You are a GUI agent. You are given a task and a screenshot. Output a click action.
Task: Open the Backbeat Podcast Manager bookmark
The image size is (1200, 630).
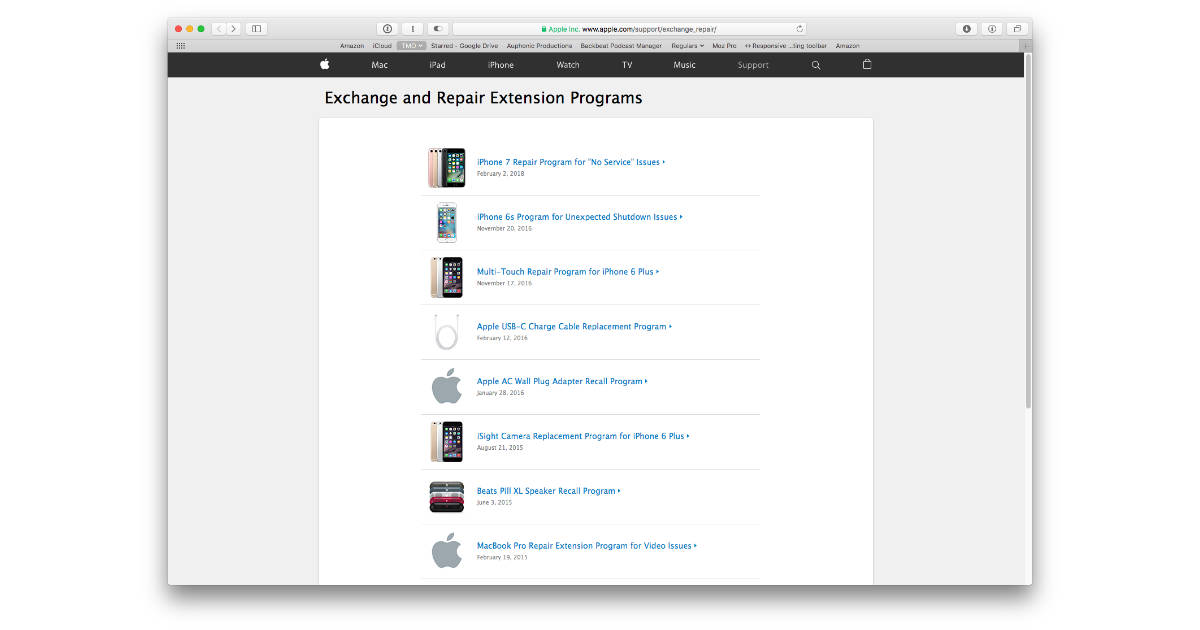tap(621, 45)
